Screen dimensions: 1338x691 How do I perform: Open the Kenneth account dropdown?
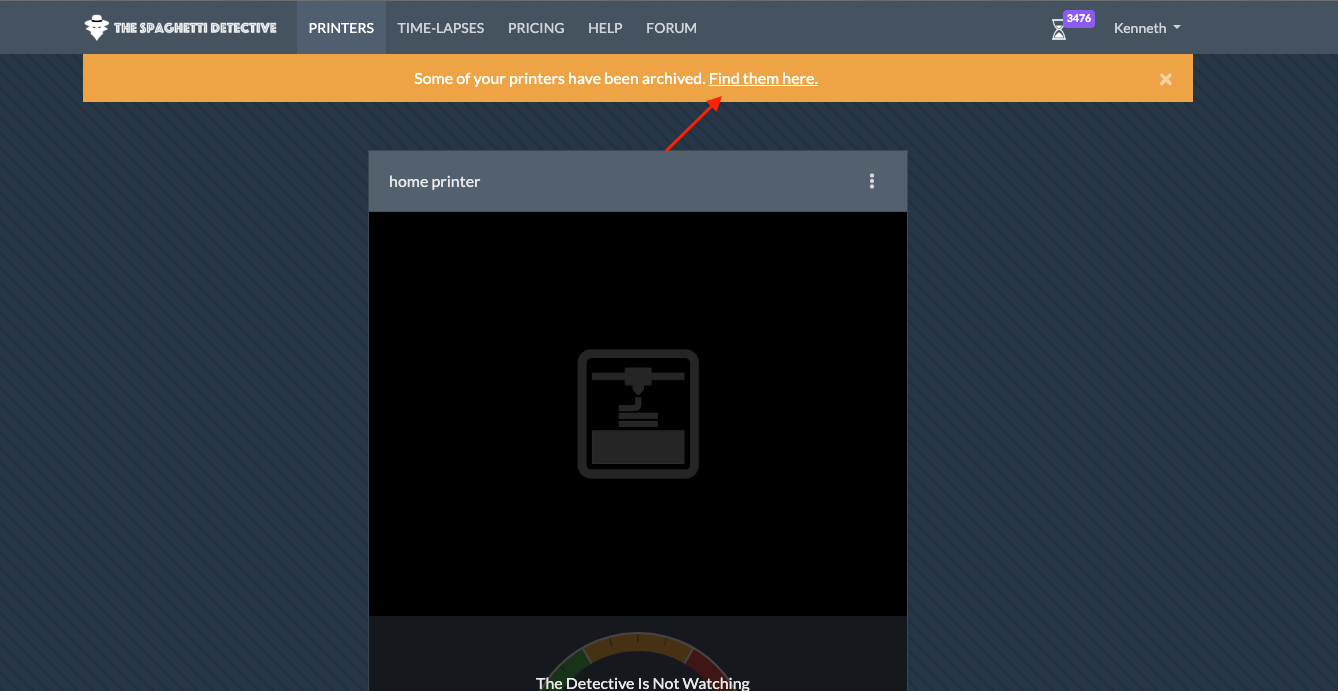[x=1147, y=28]
